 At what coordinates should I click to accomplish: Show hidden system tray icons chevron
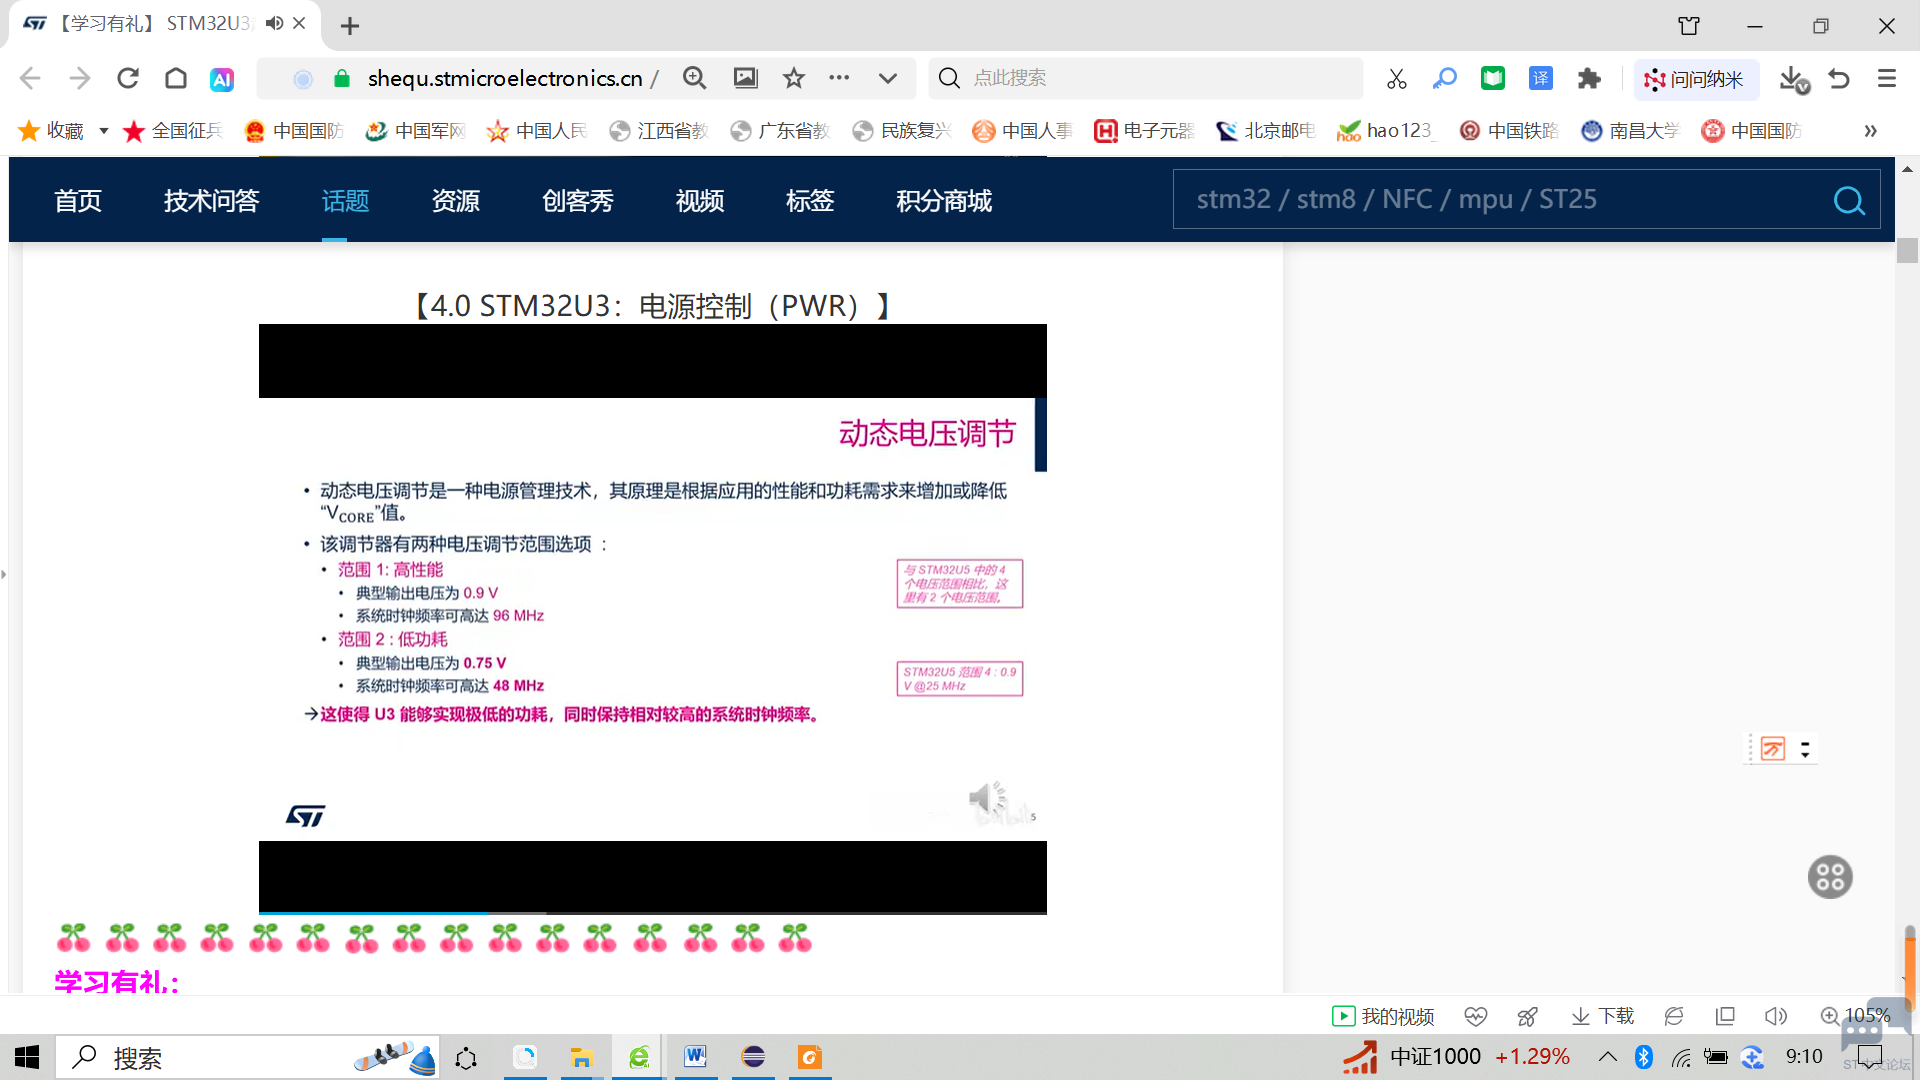[1608, 1056]
